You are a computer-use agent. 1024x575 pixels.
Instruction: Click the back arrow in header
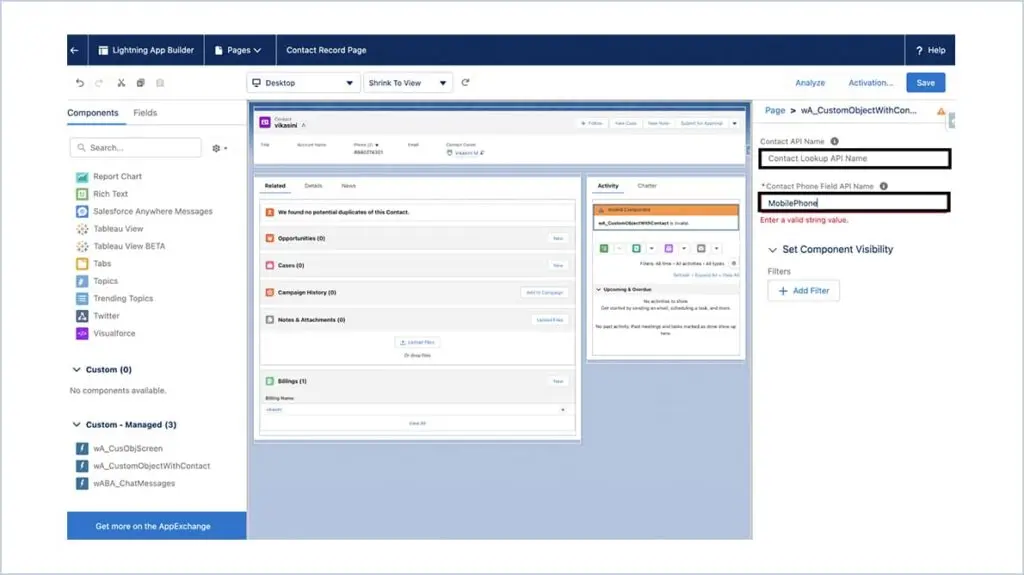[74, 50]
